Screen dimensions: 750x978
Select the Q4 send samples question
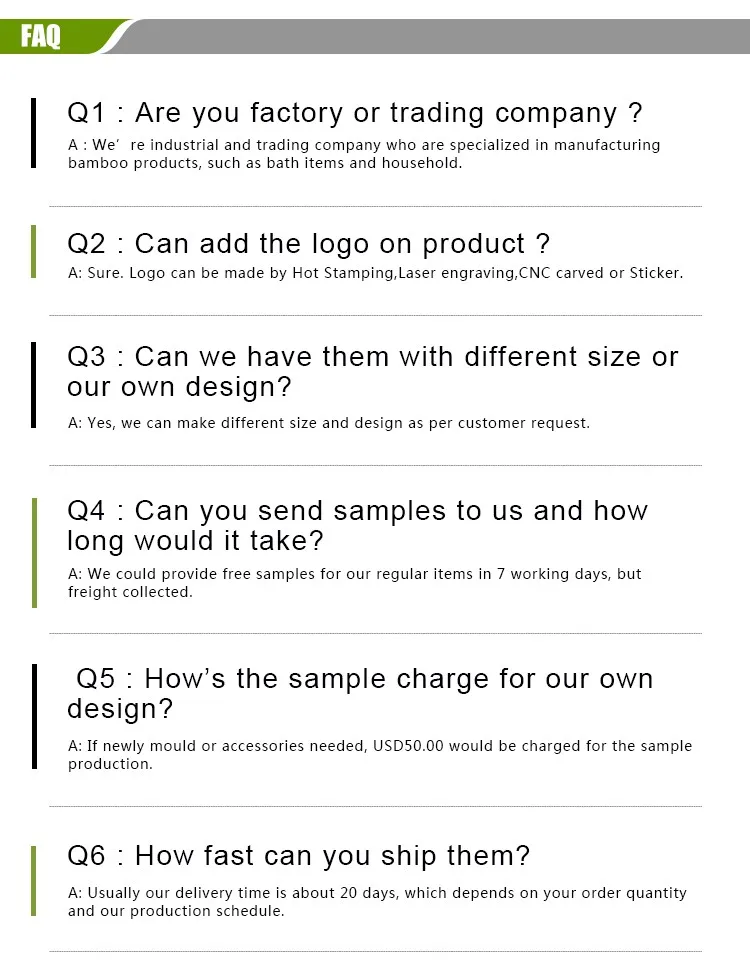point(357,526)
